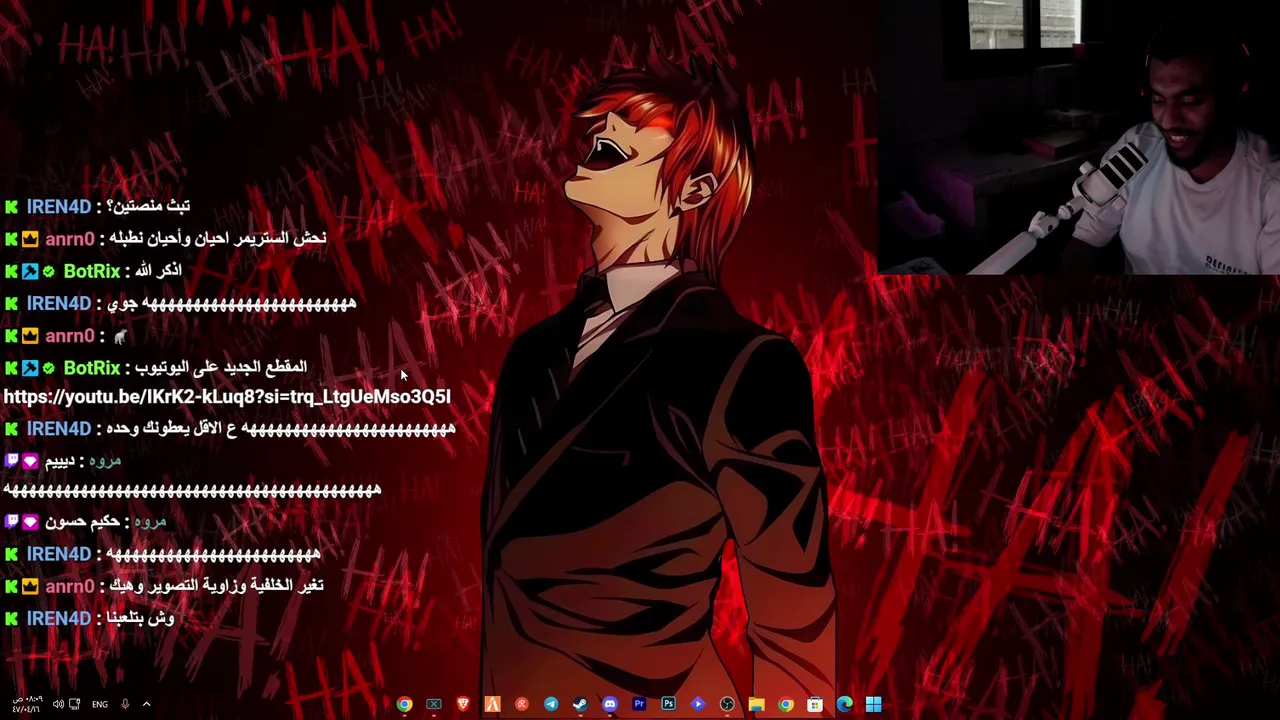Open Steam from the taskbar
The width and height of the screenshot is (1280, 720).
(x=580, y=705)
